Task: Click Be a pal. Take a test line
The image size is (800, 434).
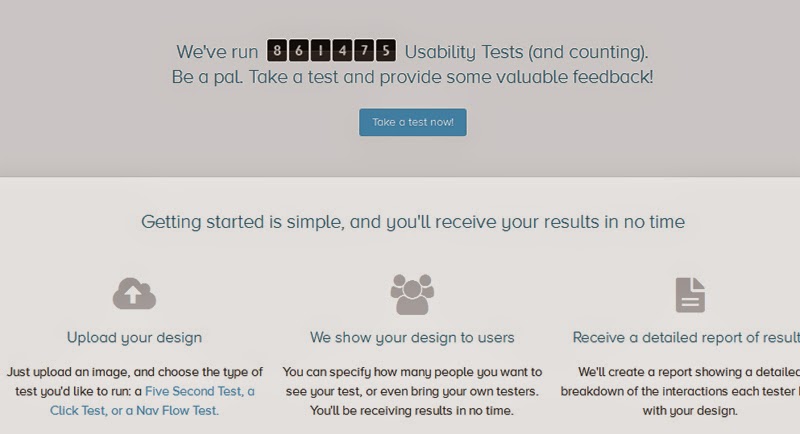Action: pyautogui.click(x=412, y=77)
